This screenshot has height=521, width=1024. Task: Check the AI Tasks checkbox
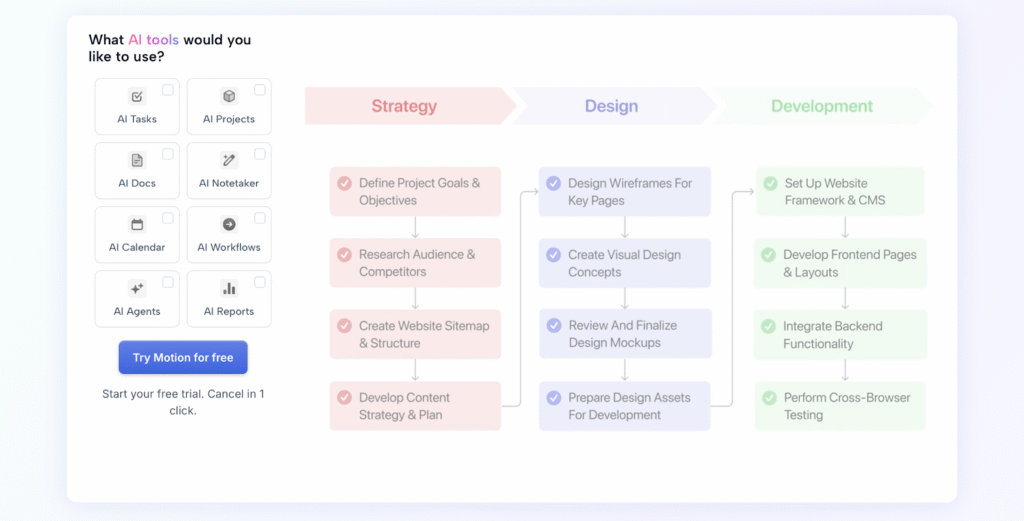pyautogui.click(x=168, y=90)
